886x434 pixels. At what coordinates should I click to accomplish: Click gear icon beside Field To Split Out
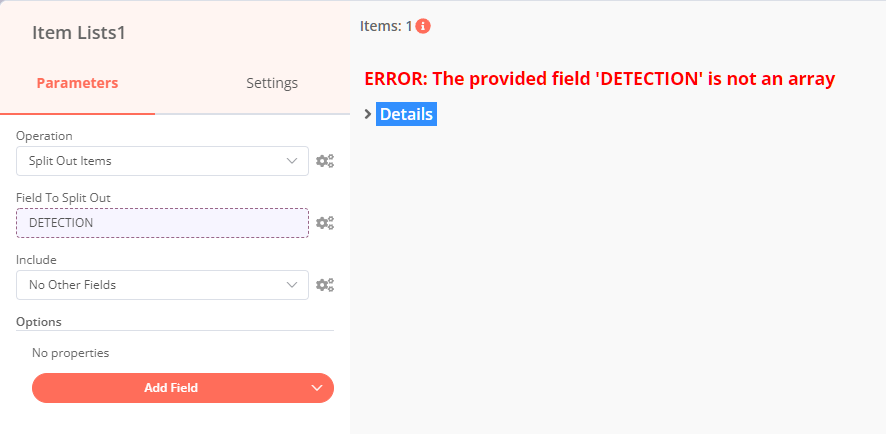click(325, 223)
